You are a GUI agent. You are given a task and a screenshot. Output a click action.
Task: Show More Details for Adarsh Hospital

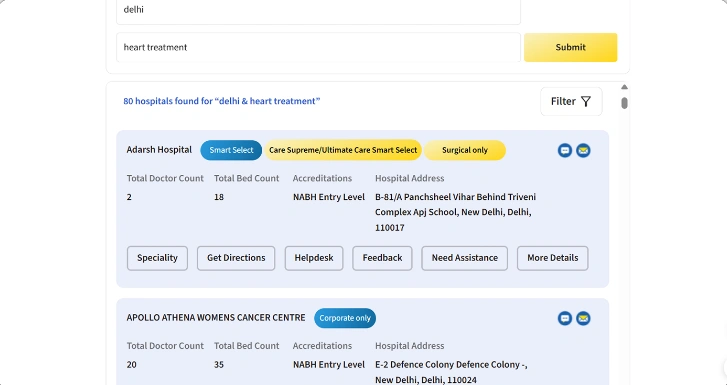[x=553, y=258]
